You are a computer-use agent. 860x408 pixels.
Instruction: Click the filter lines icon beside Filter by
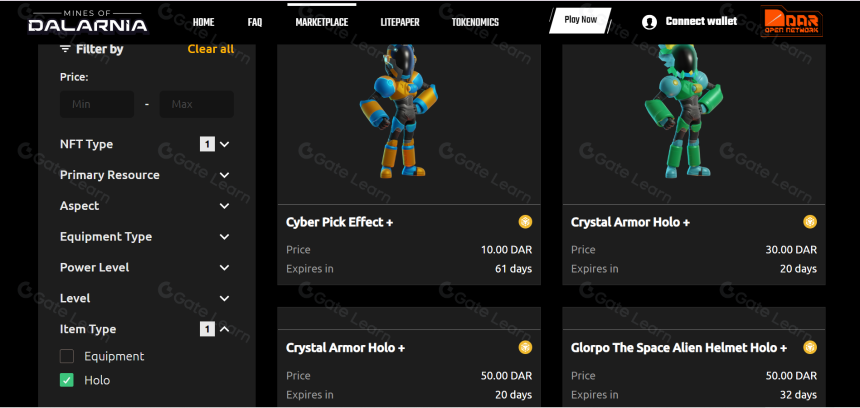[x=65, y=49]
